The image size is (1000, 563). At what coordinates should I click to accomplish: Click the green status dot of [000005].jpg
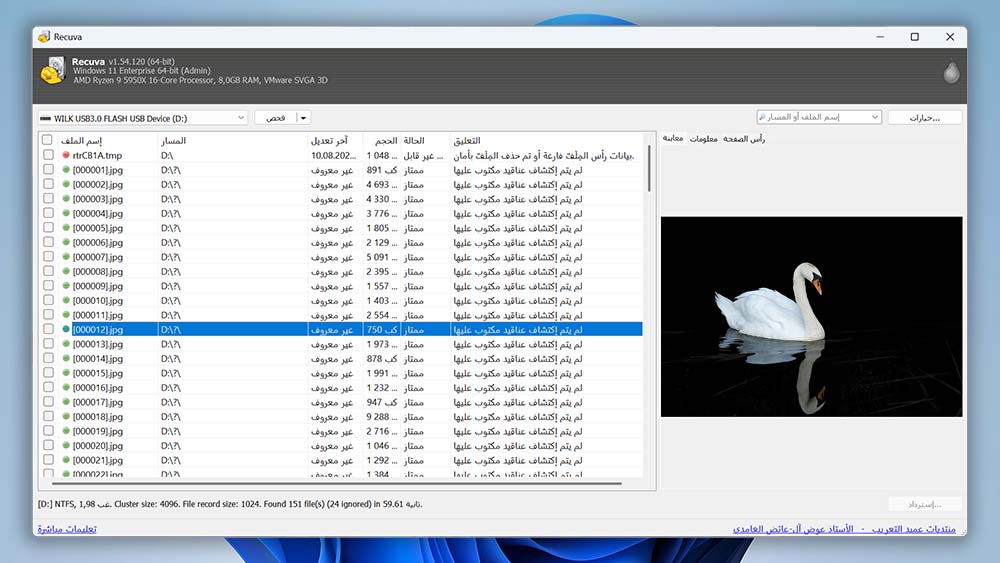pyautogui.click(x=66, y=228)
